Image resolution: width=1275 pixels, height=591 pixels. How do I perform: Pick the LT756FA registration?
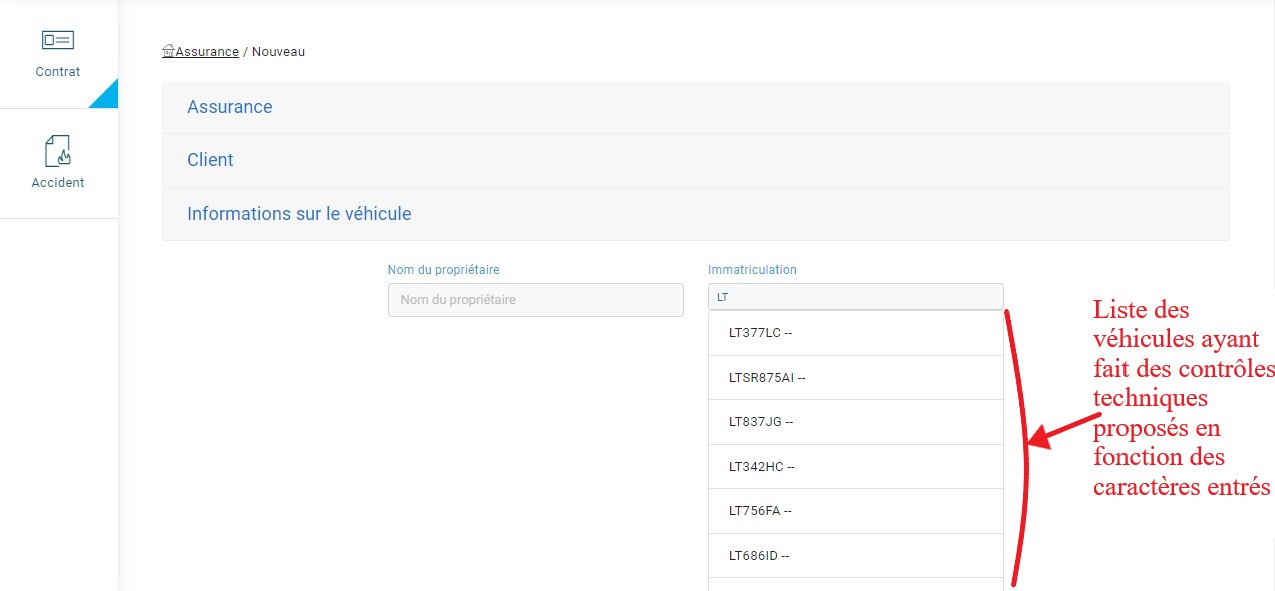click(x=856, y=511)
